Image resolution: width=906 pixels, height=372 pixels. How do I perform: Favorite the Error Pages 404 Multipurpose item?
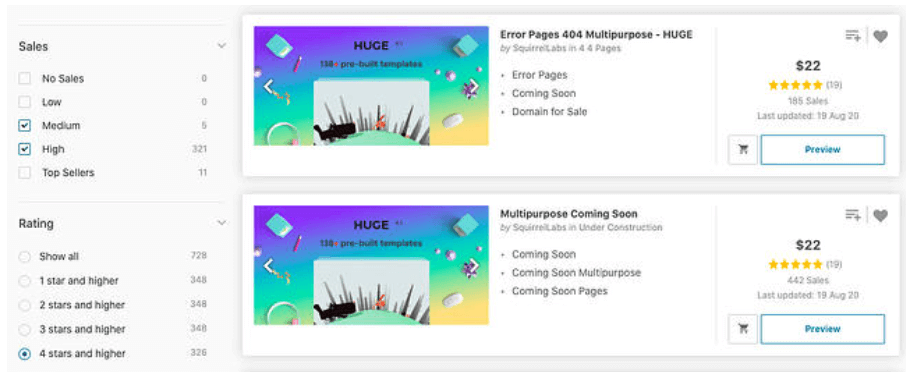click(880, 36)
